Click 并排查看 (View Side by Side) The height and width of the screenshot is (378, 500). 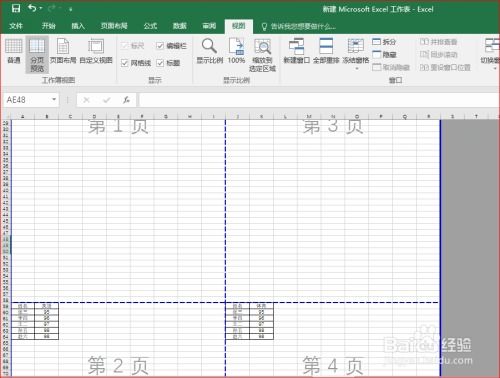(438, 42)
